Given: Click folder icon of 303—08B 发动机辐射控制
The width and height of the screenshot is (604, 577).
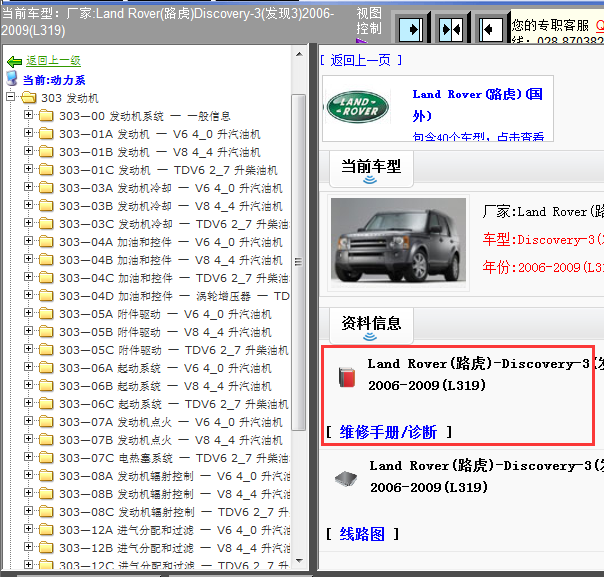Looking at the screenshot, I should (x=46, y=493).
